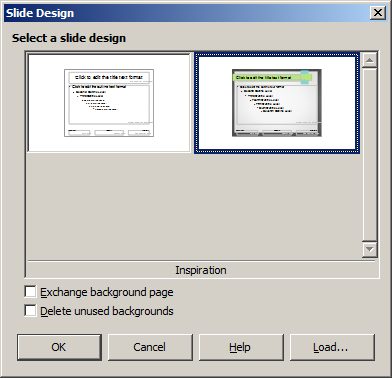Toggle Delete unused backgrounds checkbox
The height and width of the screenshot is (378, 392).
[30, 311]
